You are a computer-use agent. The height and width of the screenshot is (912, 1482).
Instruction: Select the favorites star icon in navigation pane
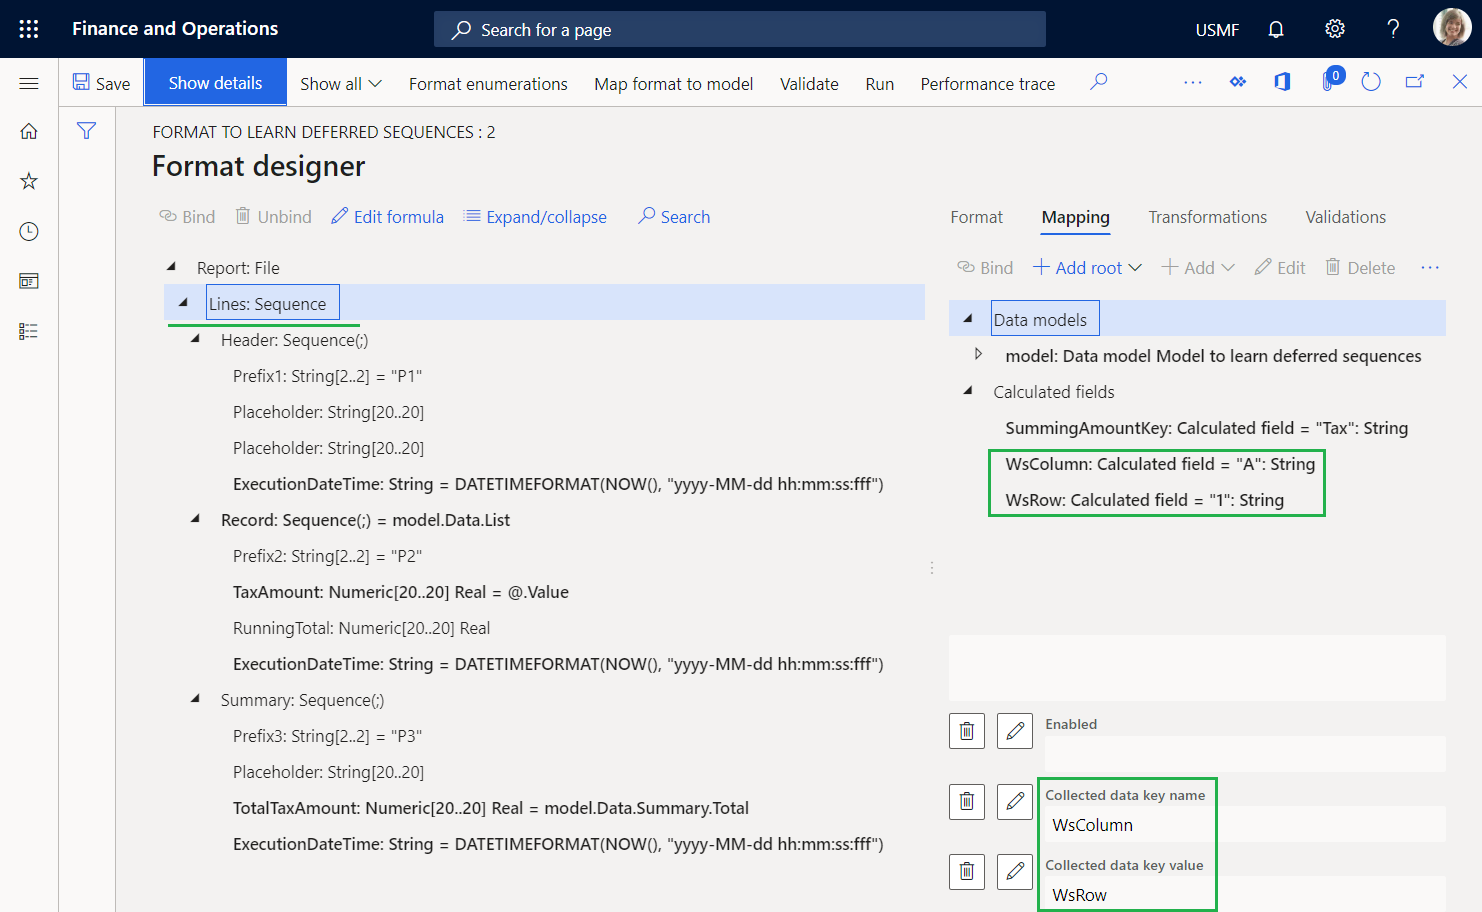[x=28, y=181]
